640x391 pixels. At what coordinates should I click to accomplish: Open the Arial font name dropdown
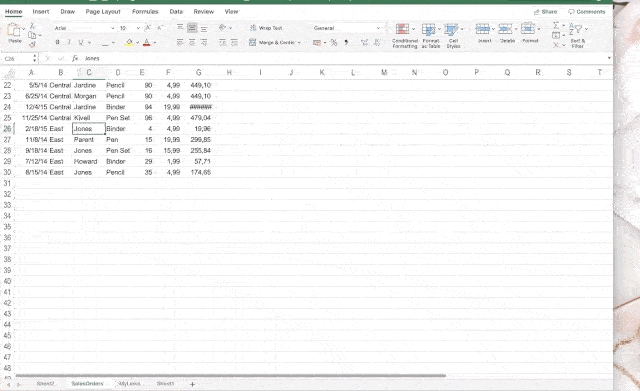(x=112, y=28)
